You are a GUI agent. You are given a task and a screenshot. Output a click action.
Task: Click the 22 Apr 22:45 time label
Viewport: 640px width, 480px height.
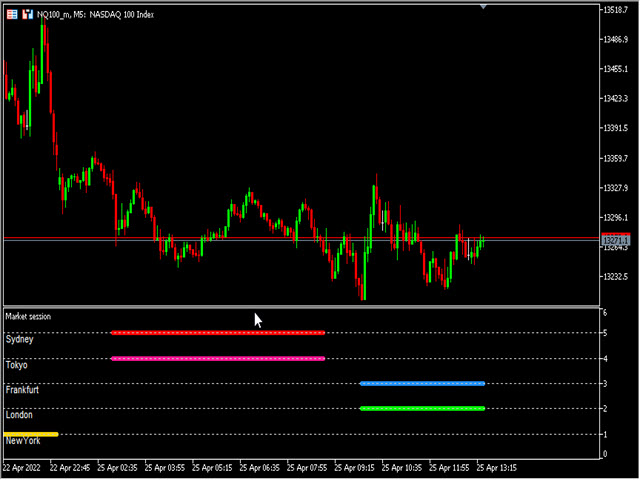(x=70, y=468)
